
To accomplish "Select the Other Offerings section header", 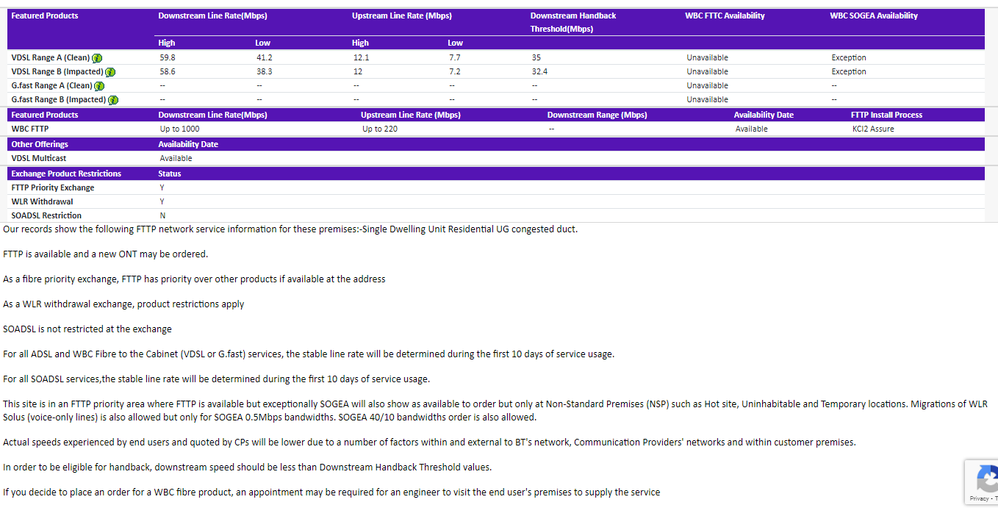I will coord(40,144).
